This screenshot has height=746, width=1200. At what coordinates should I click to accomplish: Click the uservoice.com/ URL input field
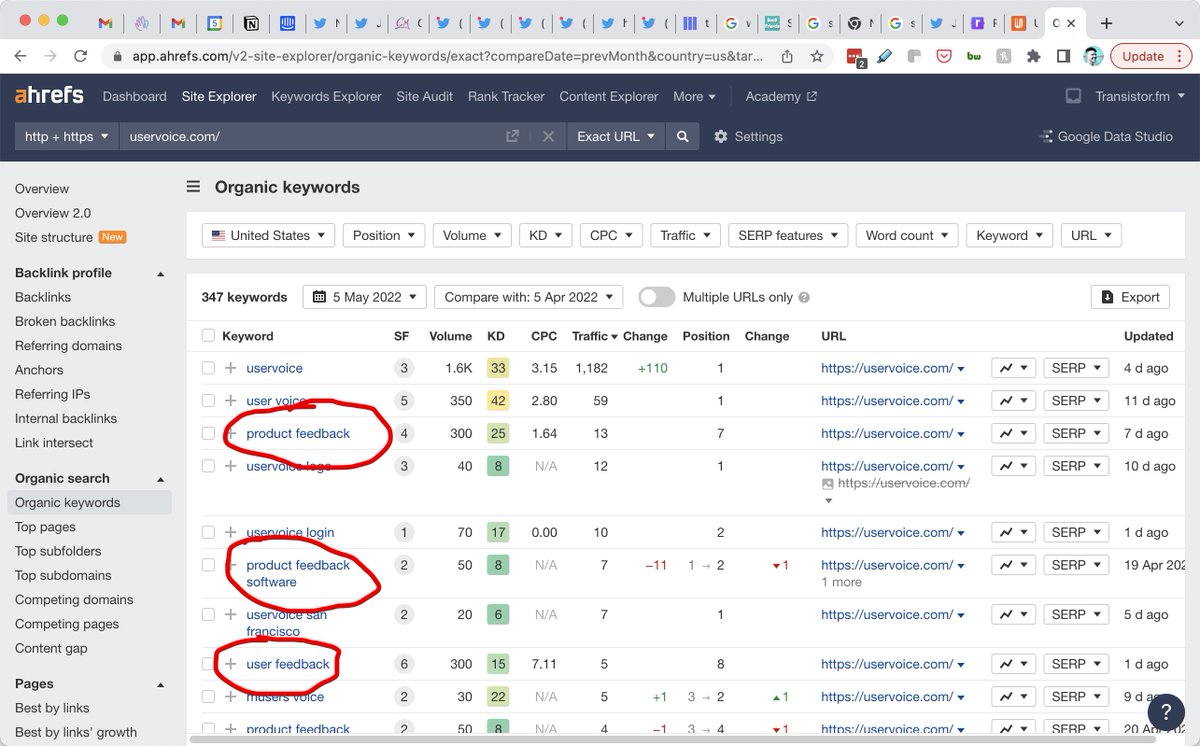pyautogui.click(x=310, y=136)
